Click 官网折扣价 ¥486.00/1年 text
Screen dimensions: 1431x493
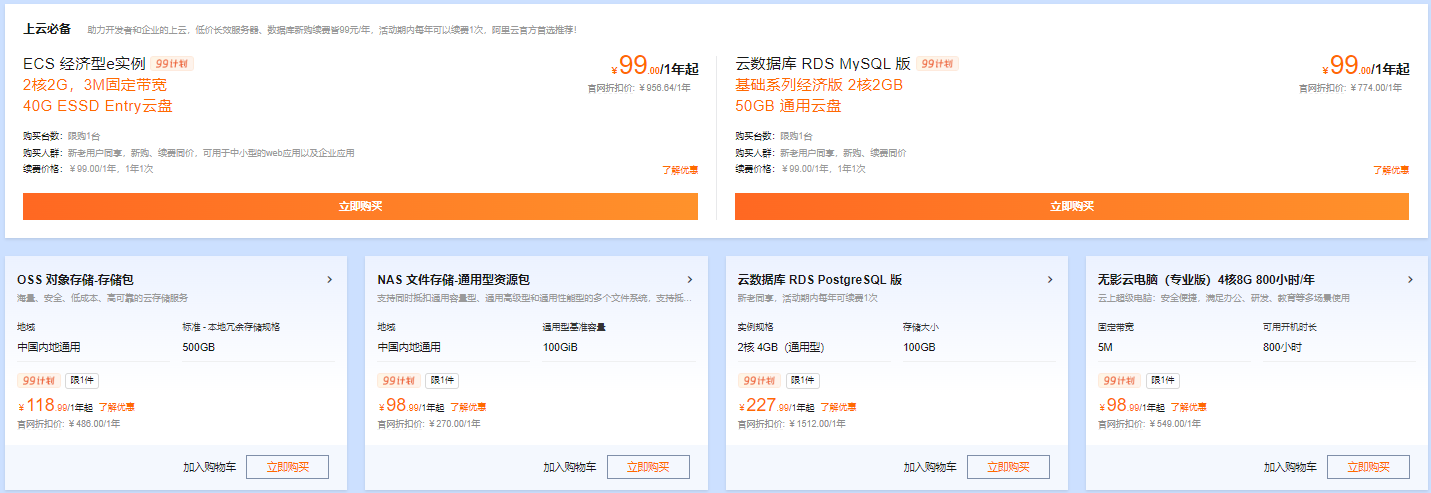pos(68,424)
